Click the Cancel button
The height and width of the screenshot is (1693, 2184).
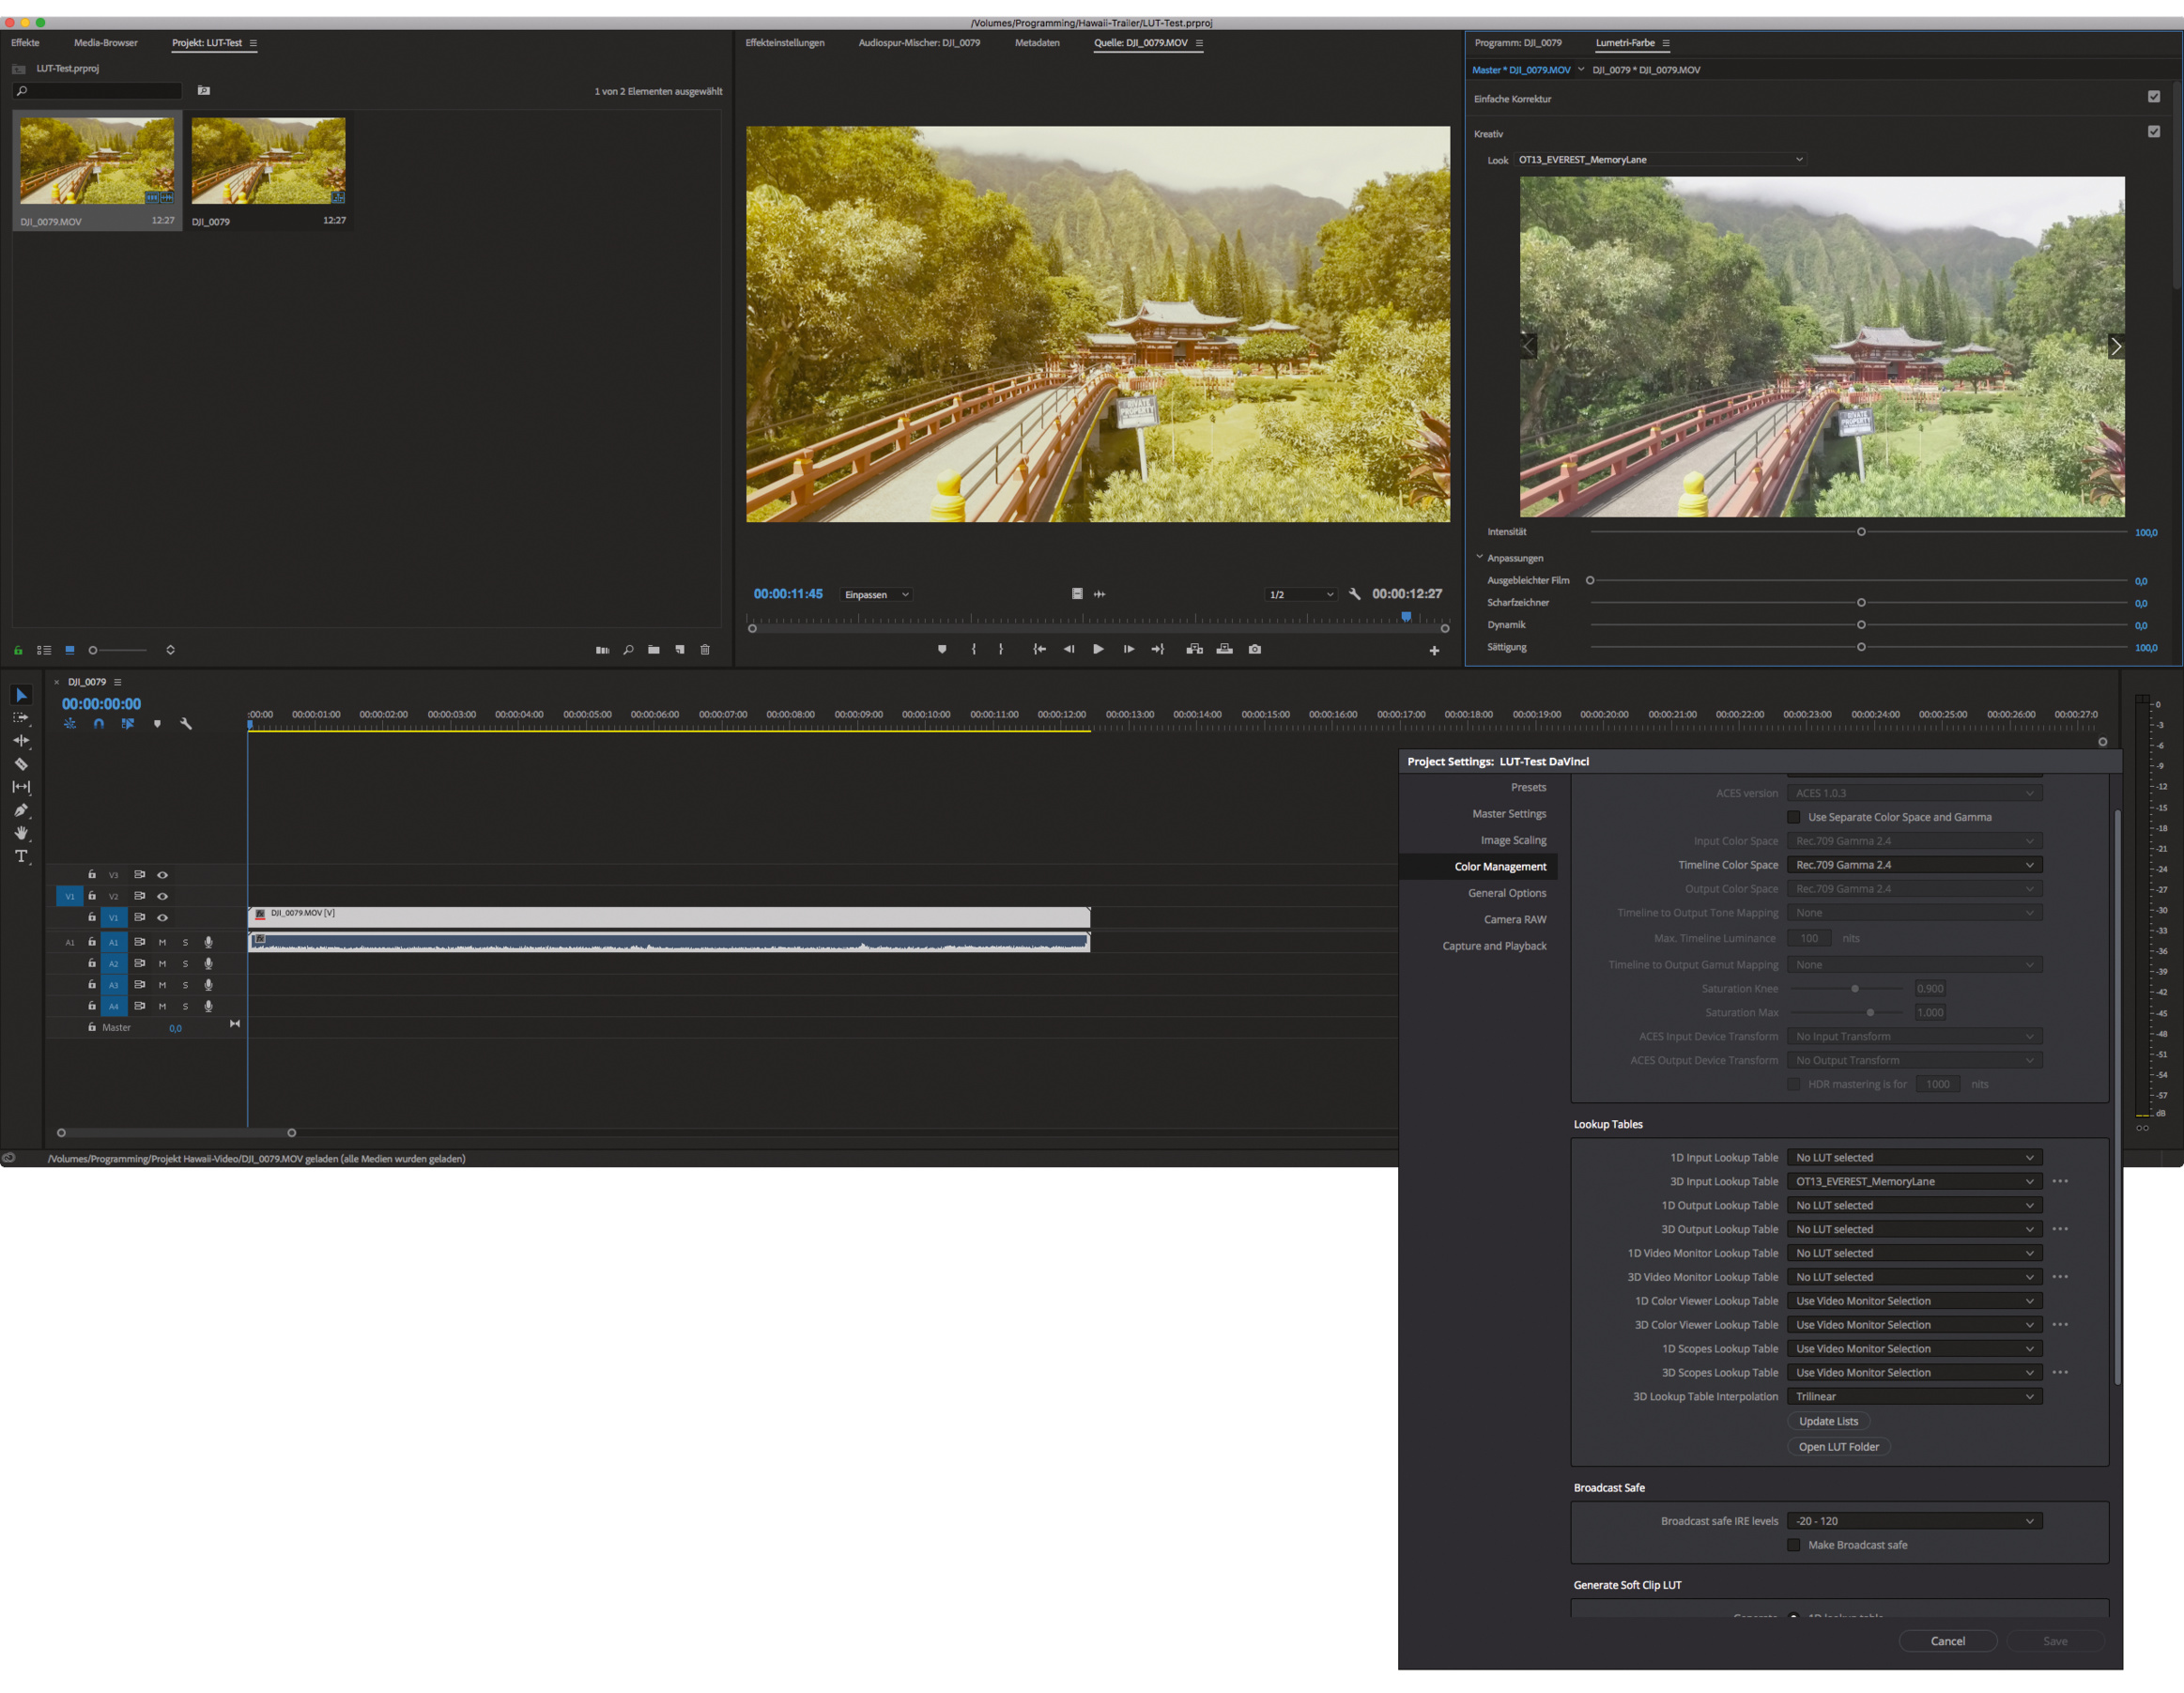tap(1947, 1641)
